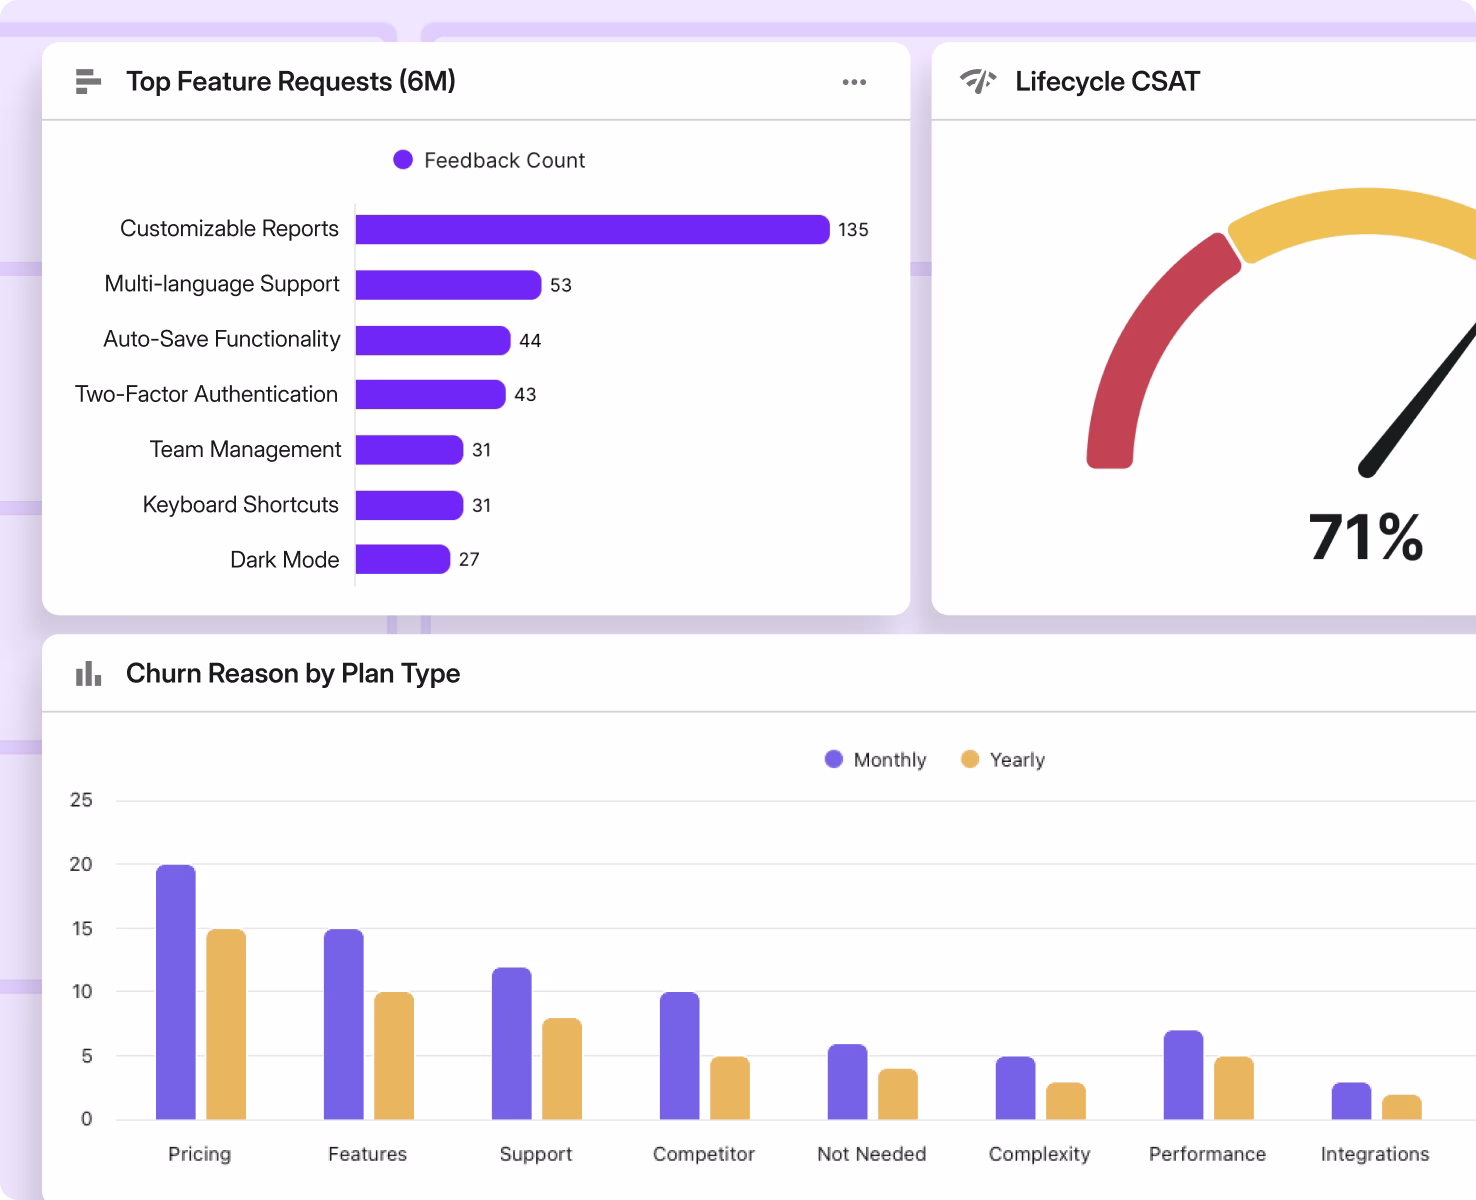Click the horizontal bar chart icon beside Top Feature Requests
Viewport: 1476px width, 1200px height.
[x=88, y=82]
